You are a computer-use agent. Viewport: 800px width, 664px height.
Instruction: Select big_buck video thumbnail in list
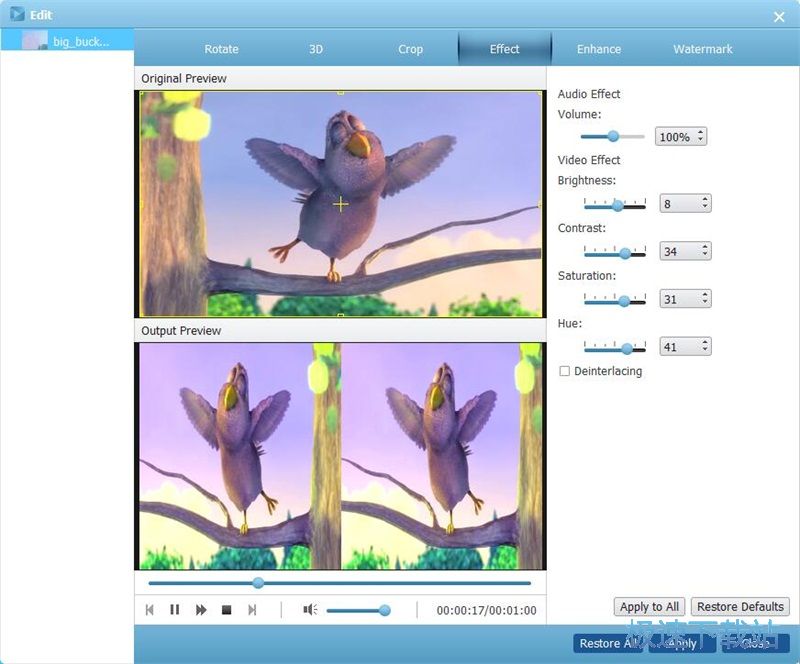[35, 41]
